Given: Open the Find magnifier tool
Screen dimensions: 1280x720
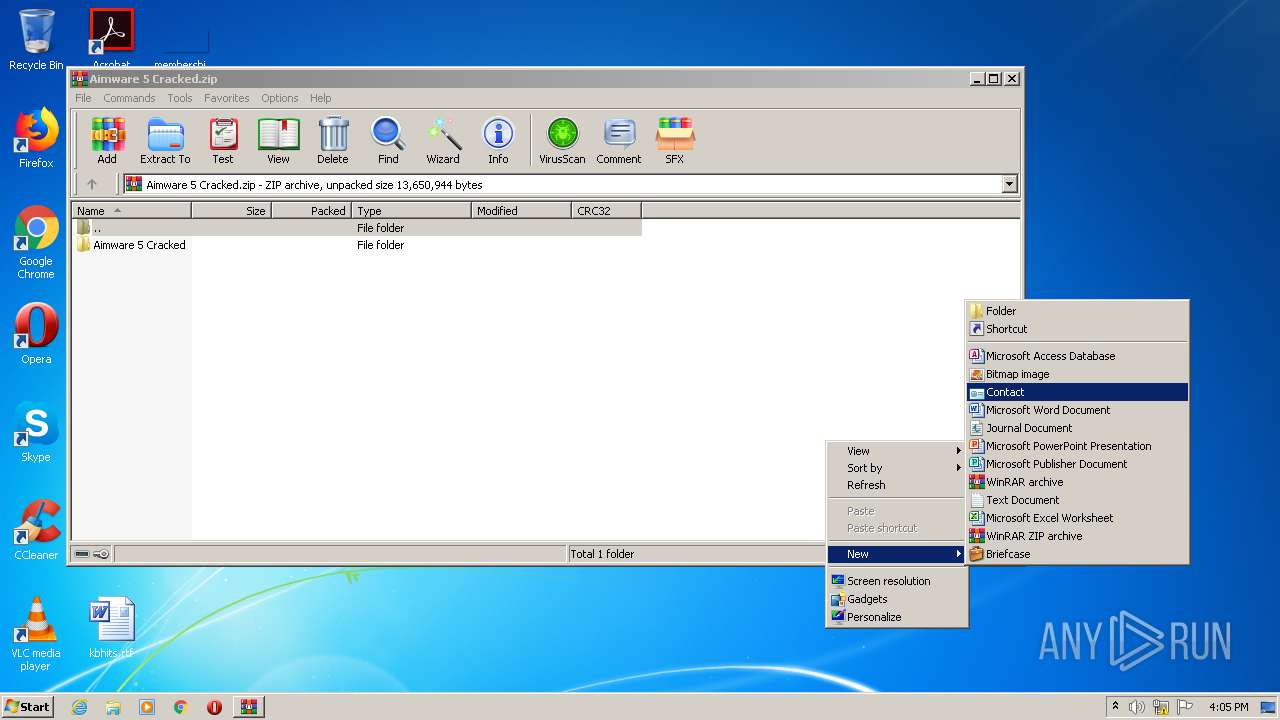Looking at the screenshot, I should pos(388,140).
